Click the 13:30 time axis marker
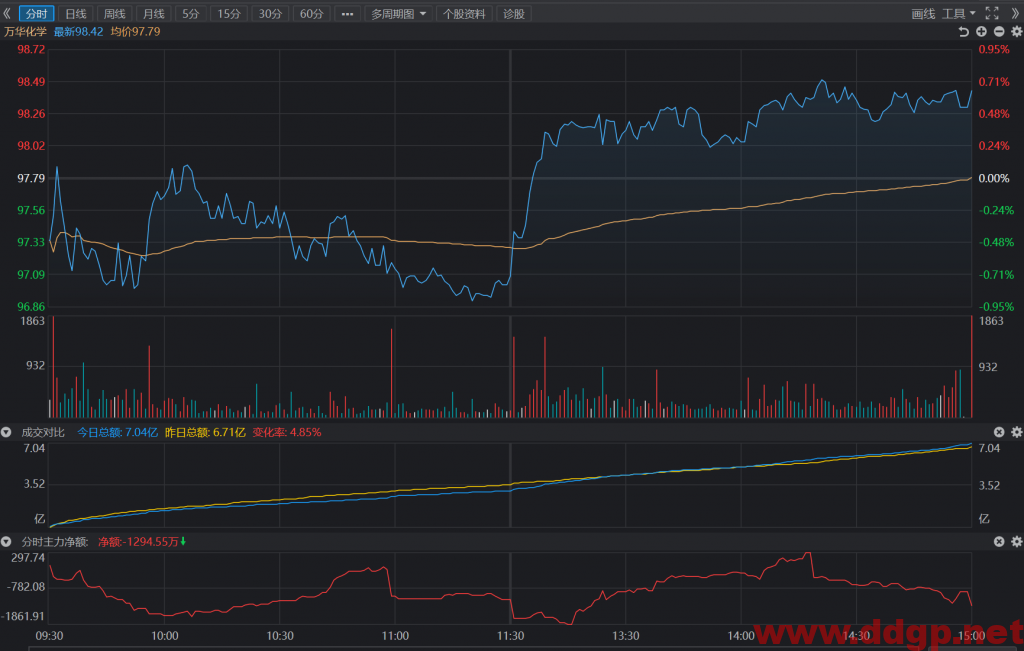The image size is (1024, 651). (626, 636)
